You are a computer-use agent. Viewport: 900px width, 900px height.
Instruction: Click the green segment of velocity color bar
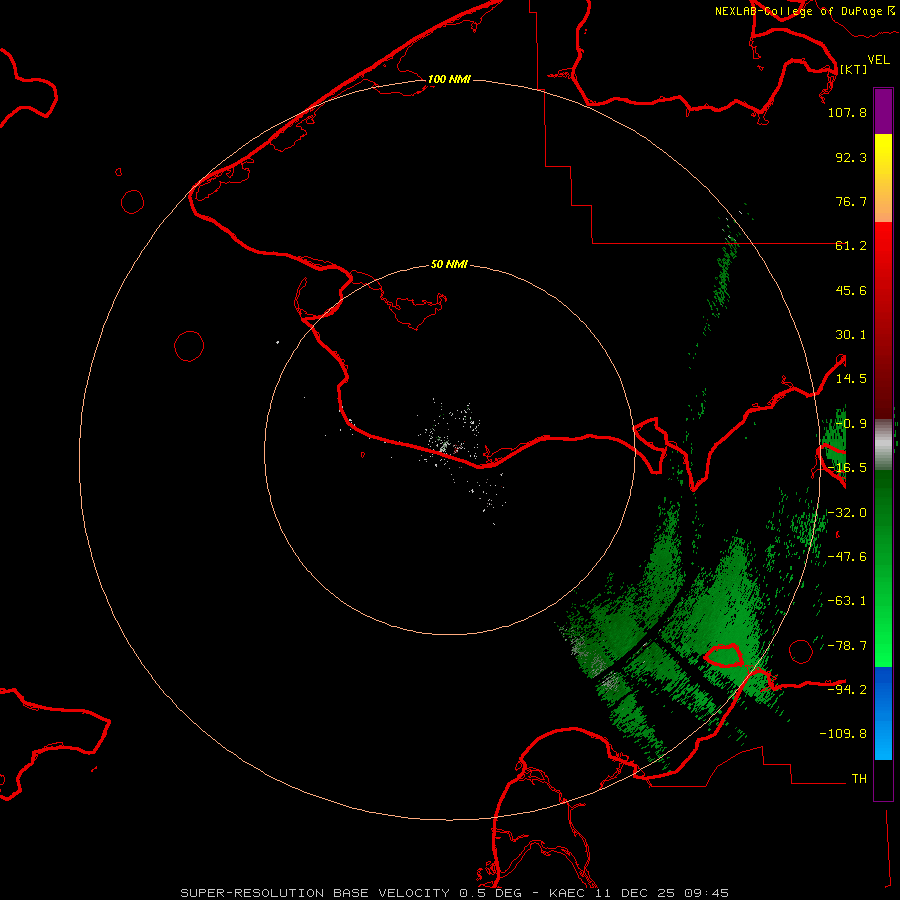coord(883,568)
